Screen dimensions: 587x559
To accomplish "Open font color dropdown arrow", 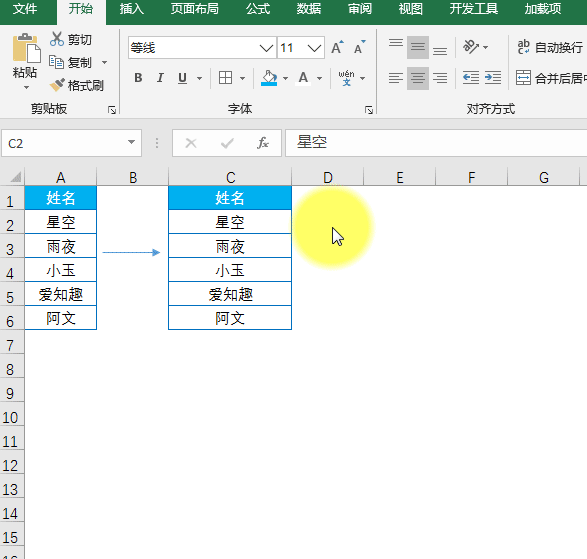I will pyautogui.click(x=319, y=78).
